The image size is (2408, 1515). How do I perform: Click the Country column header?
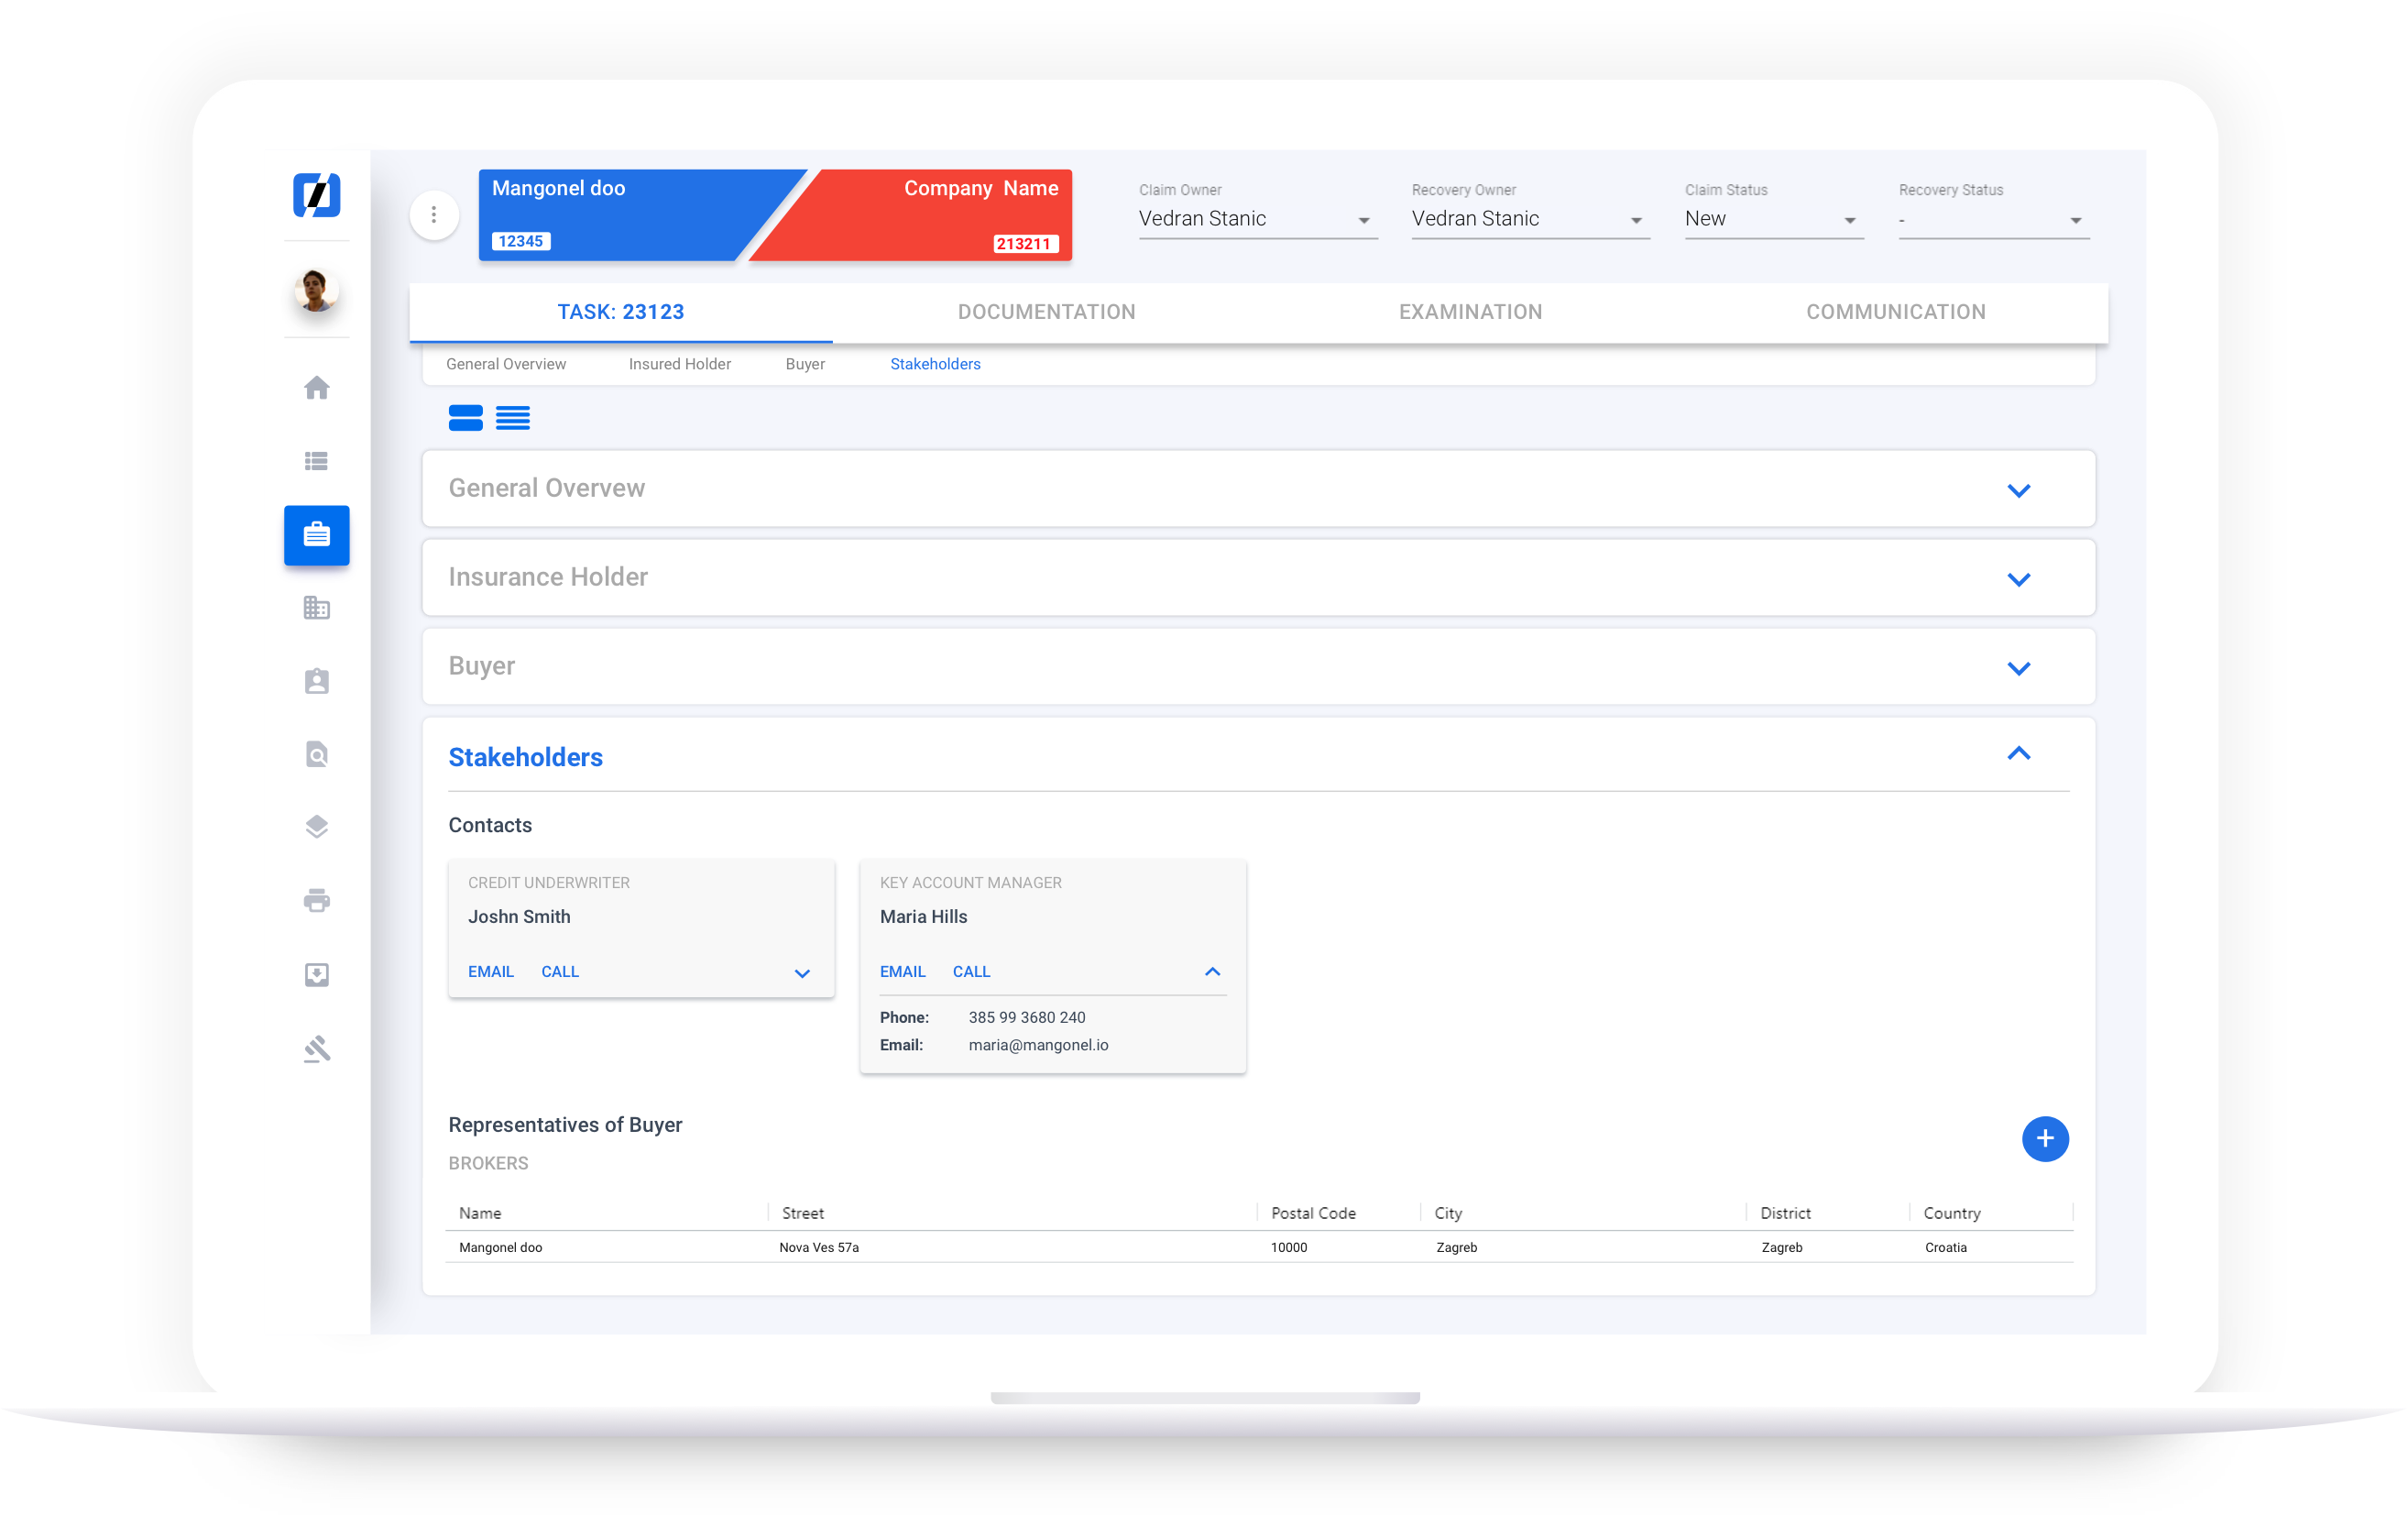1951,1213
